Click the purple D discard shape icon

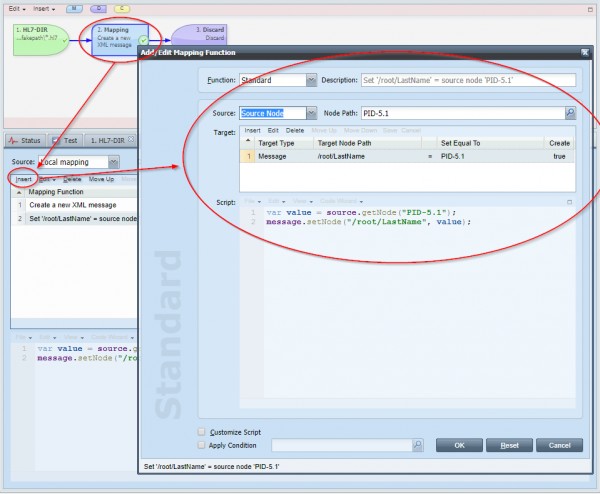pyautogui.click(x=98, y=8)
